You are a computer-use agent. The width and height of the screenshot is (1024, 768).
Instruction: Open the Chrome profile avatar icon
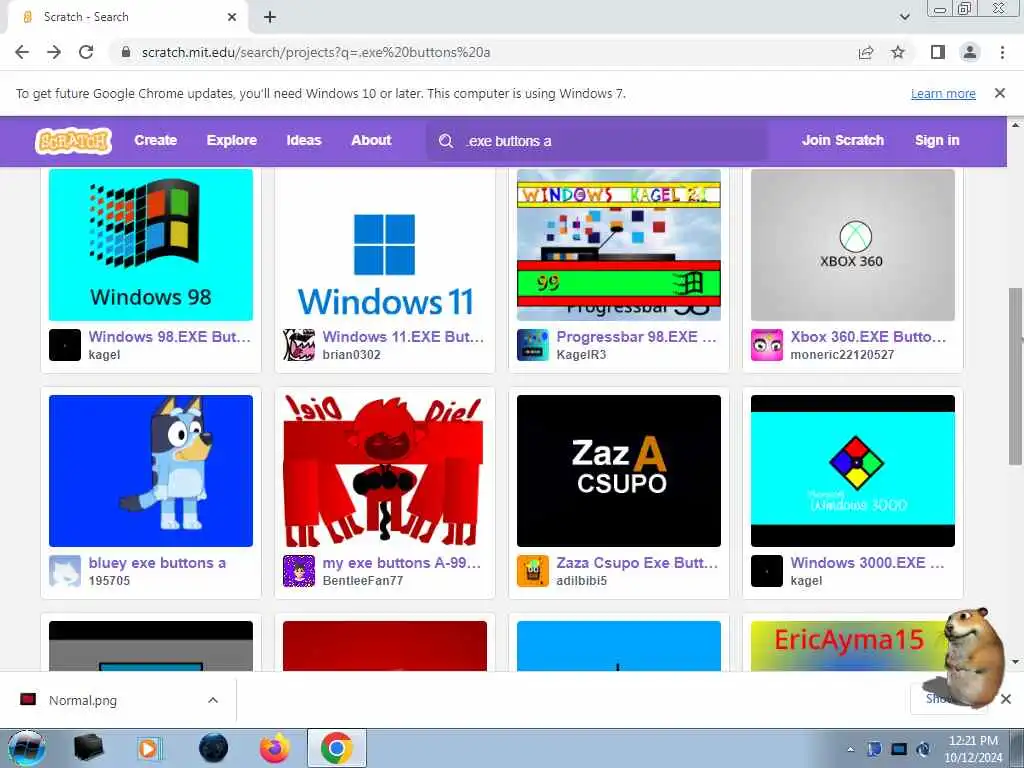[970, 52]
